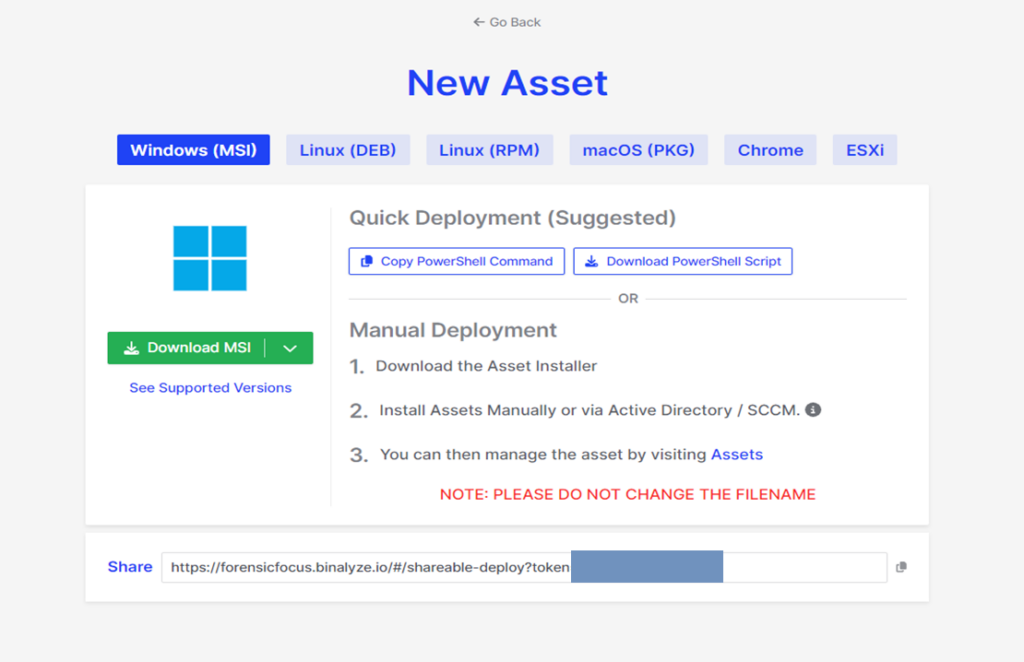Expand the Download MSI dropdown arrow
1024x662 pixels.
[290, 348]
